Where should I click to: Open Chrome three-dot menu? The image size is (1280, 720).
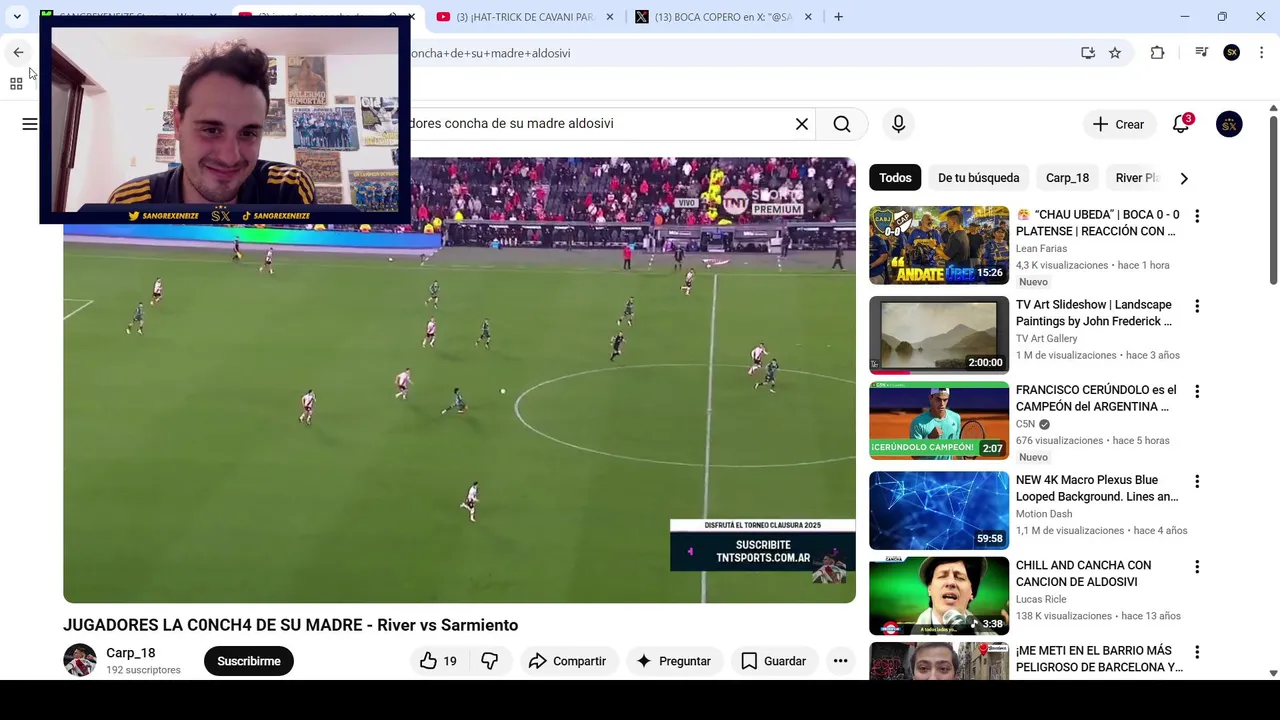point(1261,53)
